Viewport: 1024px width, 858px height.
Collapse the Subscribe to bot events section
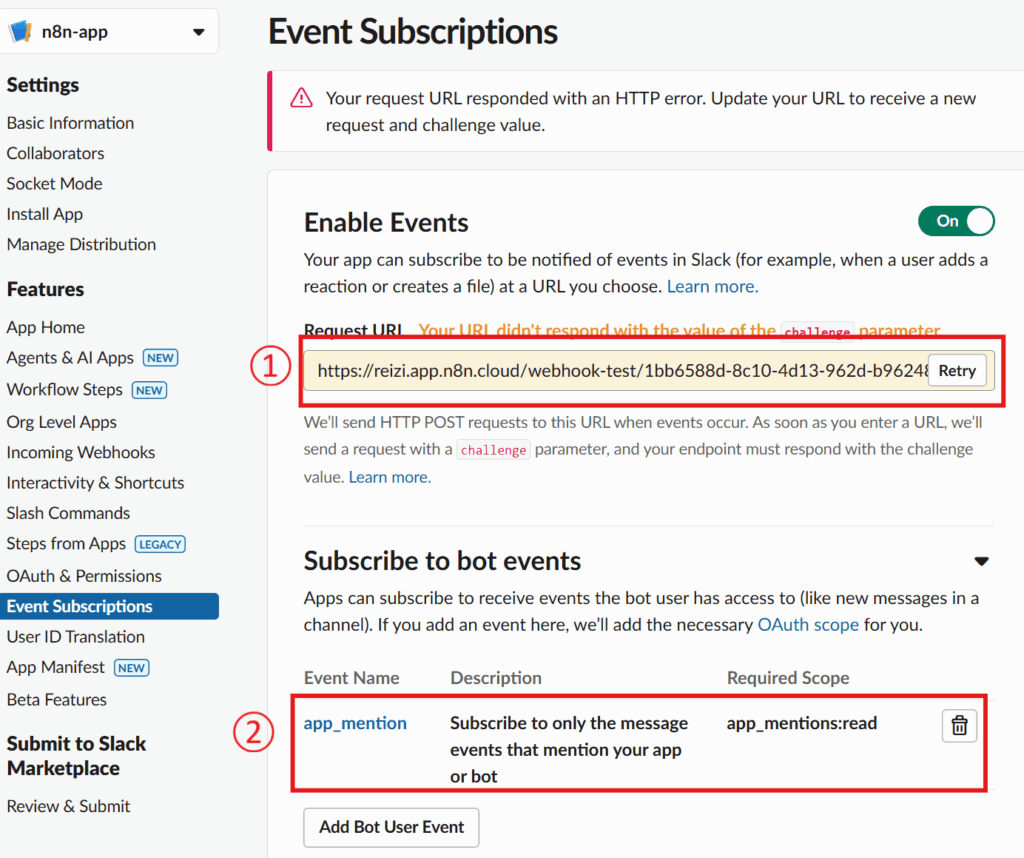click(x=981, y=561)
